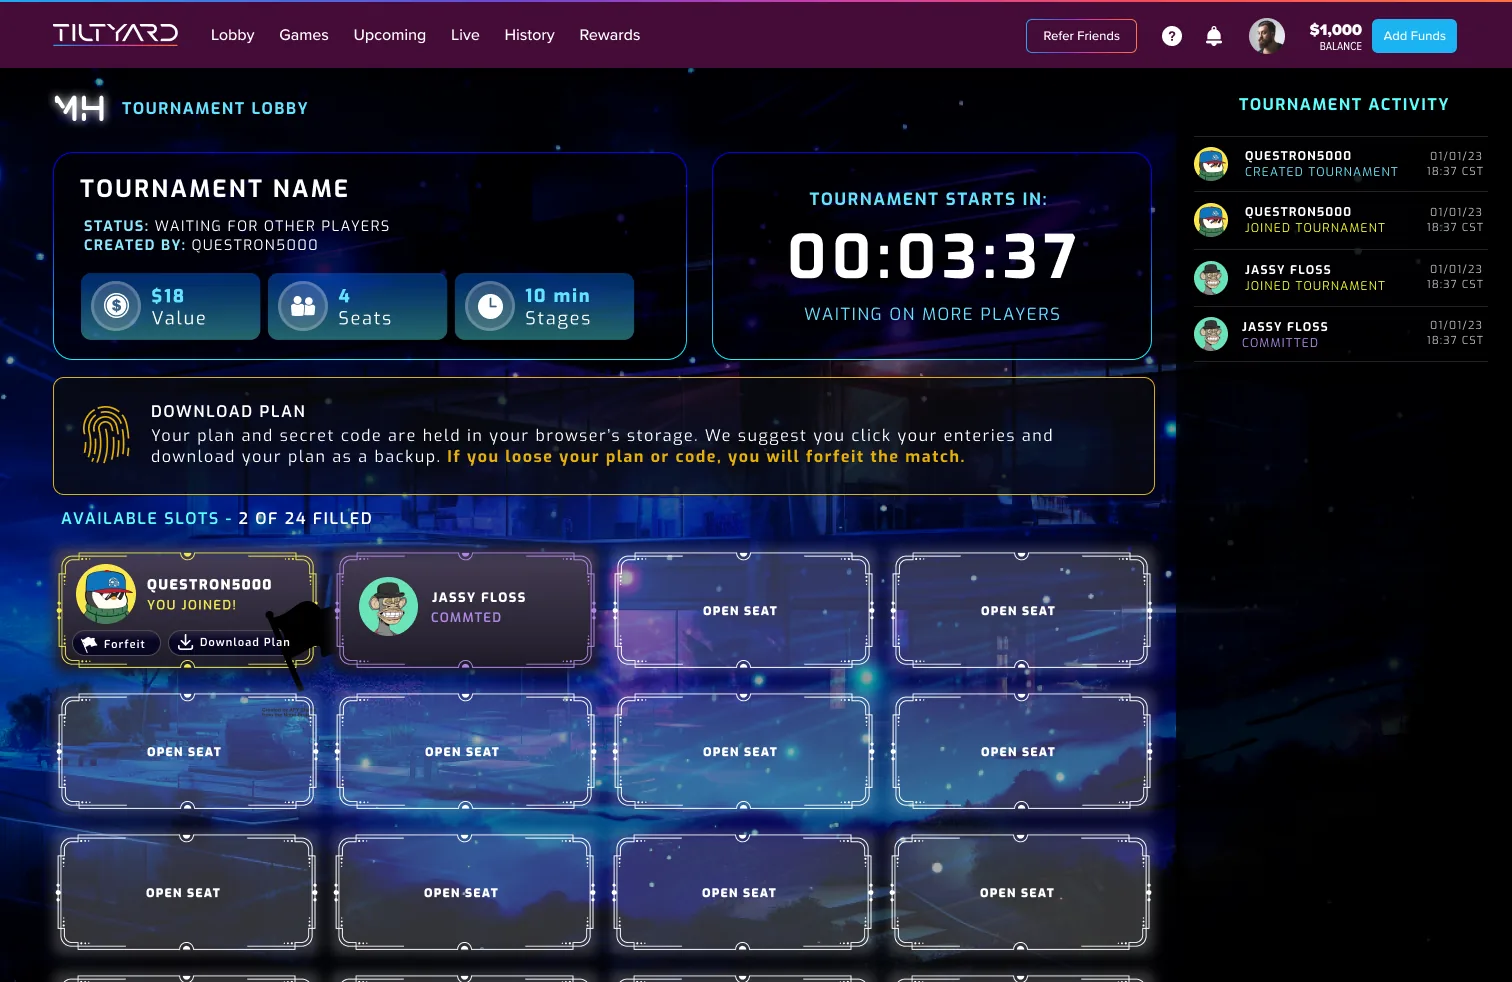
Task: Open Rewards in the navigation
Action: (610, 35)
